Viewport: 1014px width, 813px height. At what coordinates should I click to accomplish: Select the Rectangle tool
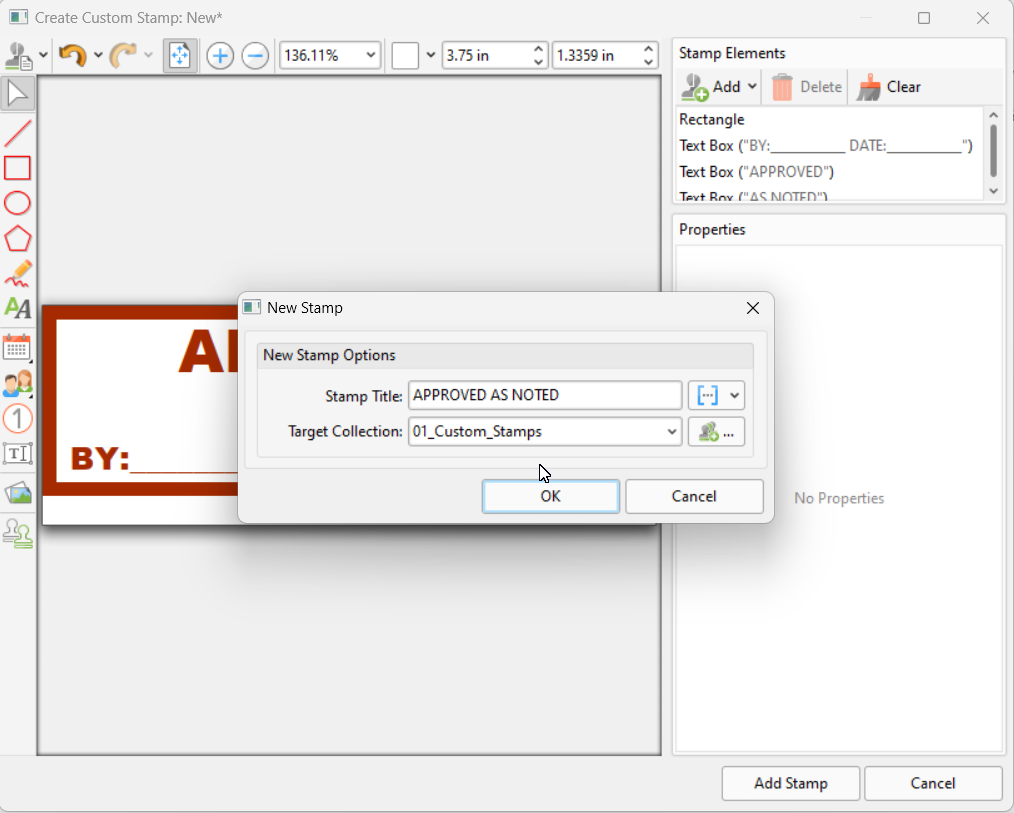tap(17, 168)
